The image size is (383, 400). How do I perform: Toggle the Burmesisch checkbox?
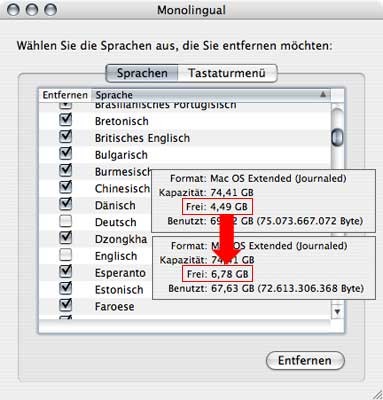point(66,170)
